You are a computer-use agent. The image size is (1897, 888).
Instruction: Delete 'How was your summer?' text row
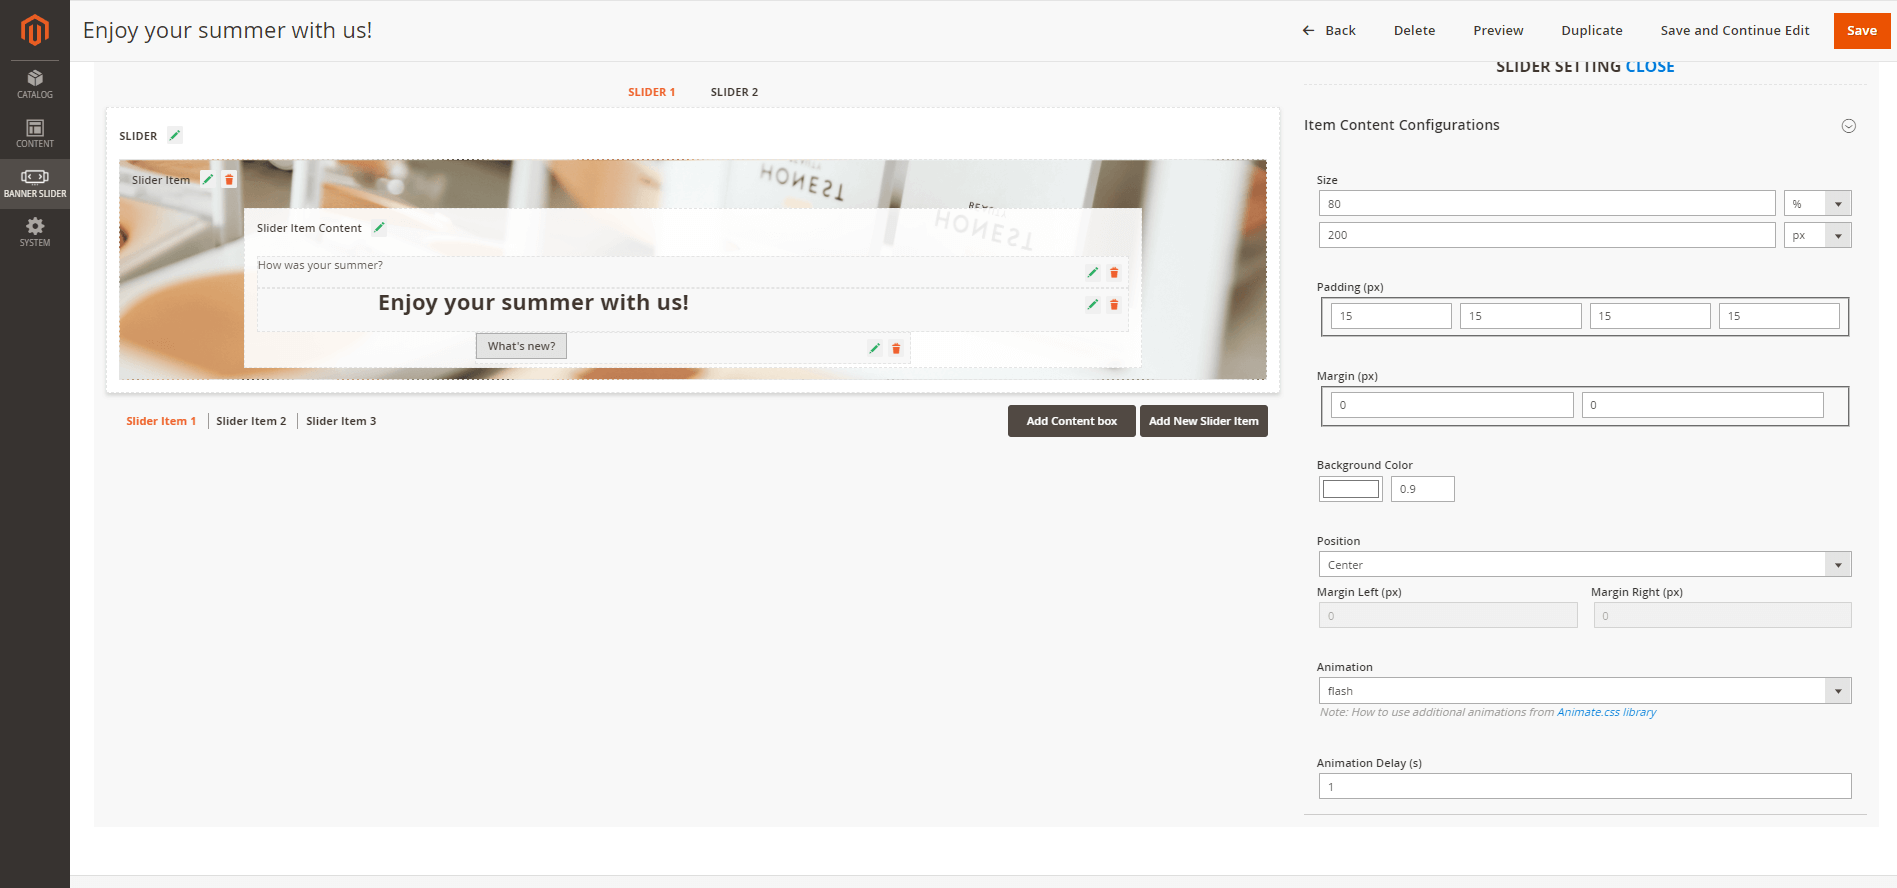(1114, 272)
